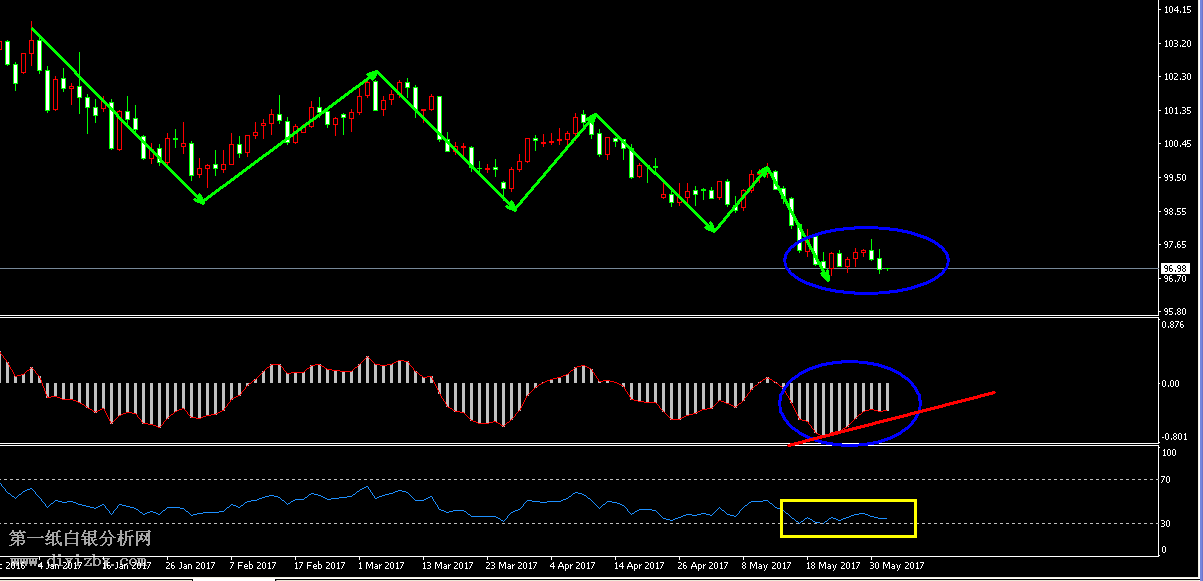
Task: Click the green arrowhead at the late-May low
Action: pyautogui.click(x=825, y=275)
